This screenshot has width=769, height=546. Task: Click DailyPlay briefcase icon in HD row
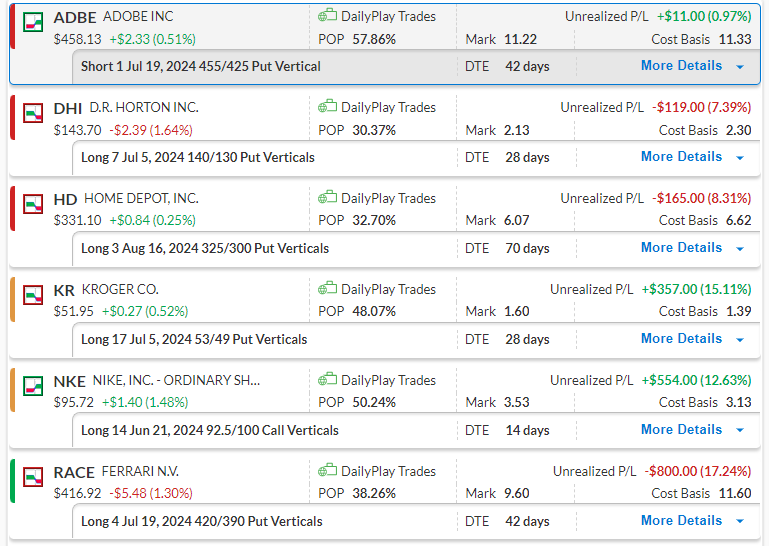click(x=327, y=198)
